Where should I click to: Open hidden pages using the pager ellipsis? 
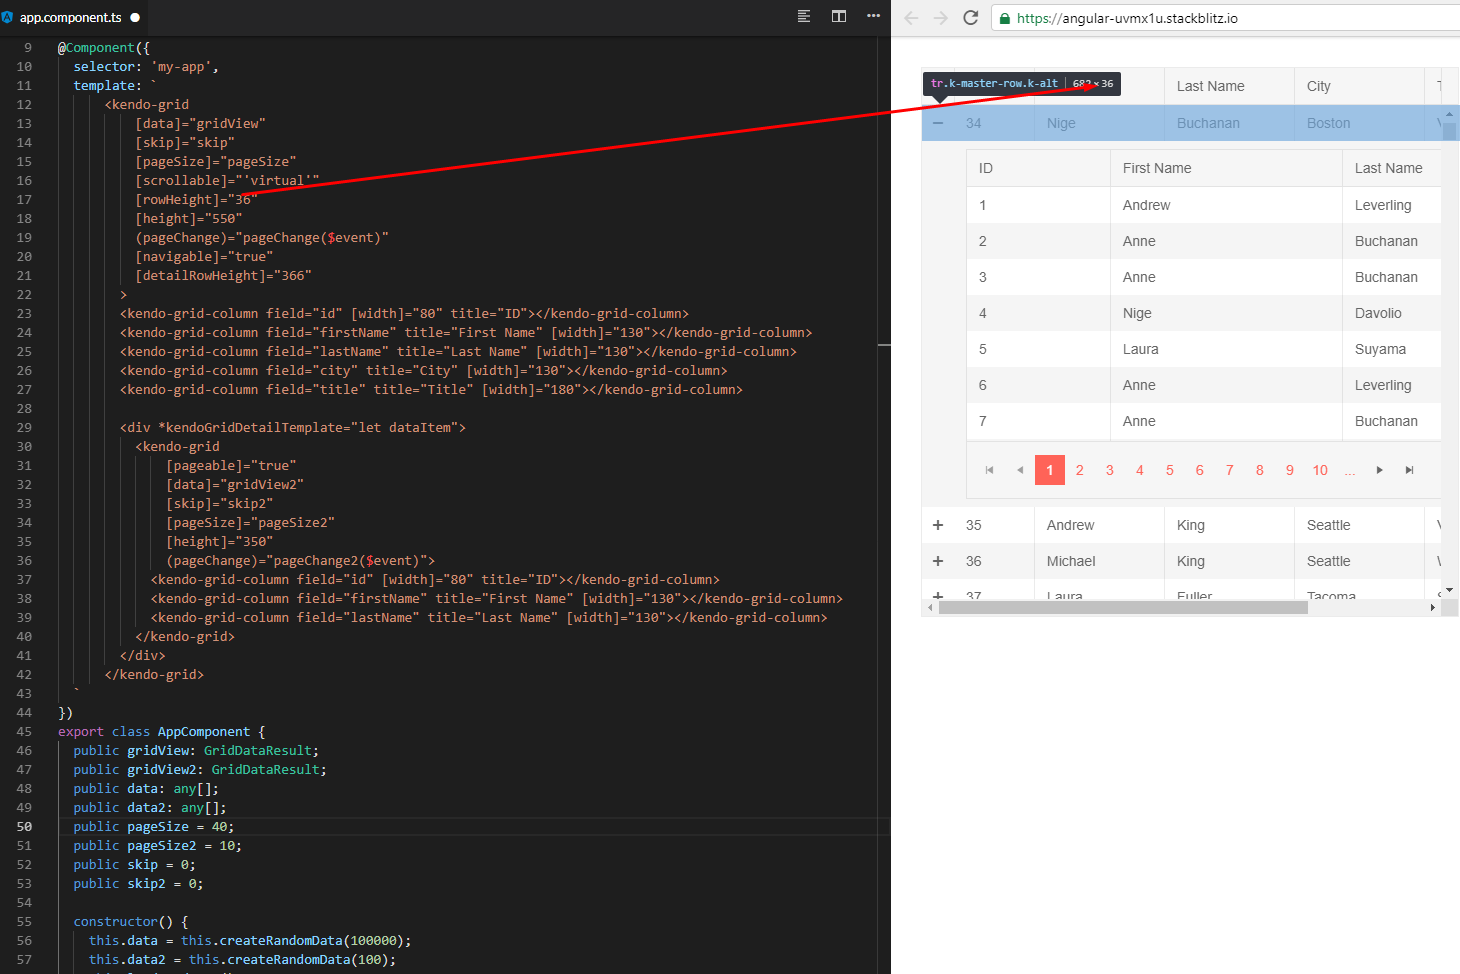tap(1349, 470)
